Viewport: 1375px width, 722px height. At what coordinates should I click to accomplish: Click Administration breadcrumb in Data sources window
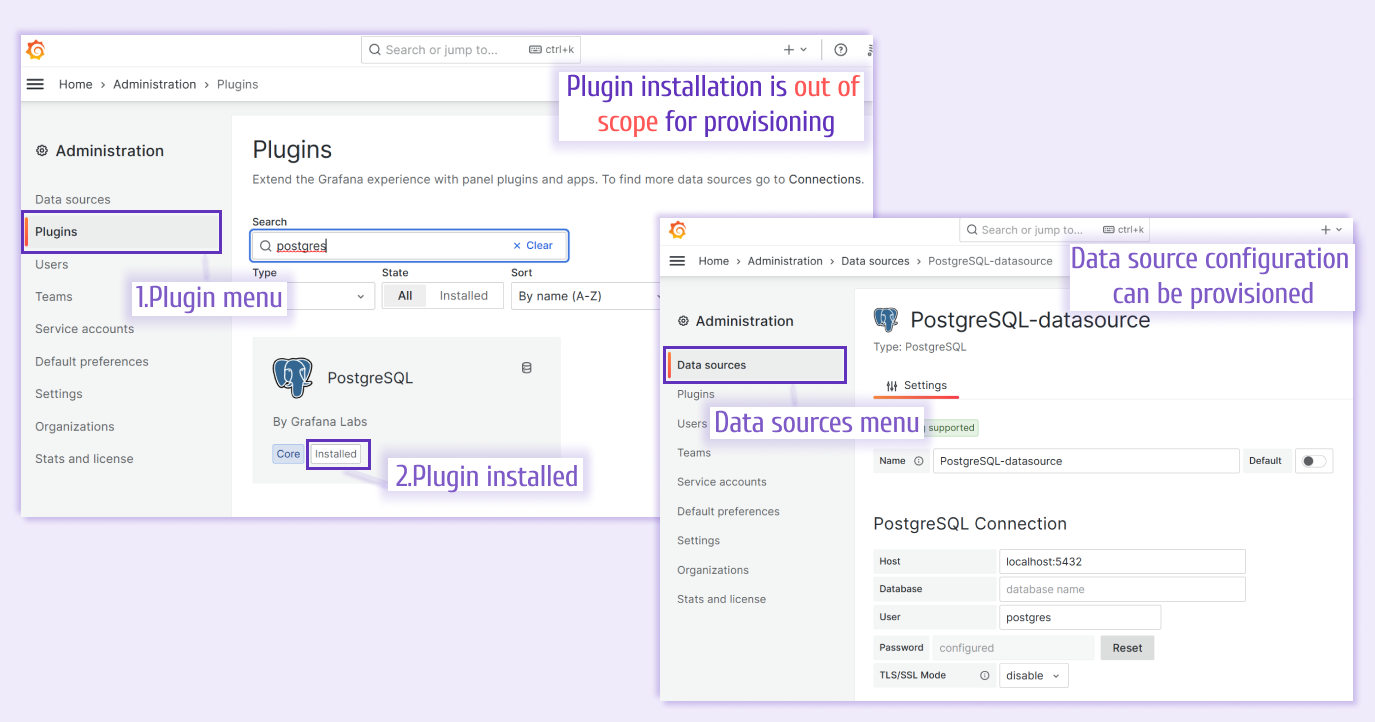pos(785,261)
